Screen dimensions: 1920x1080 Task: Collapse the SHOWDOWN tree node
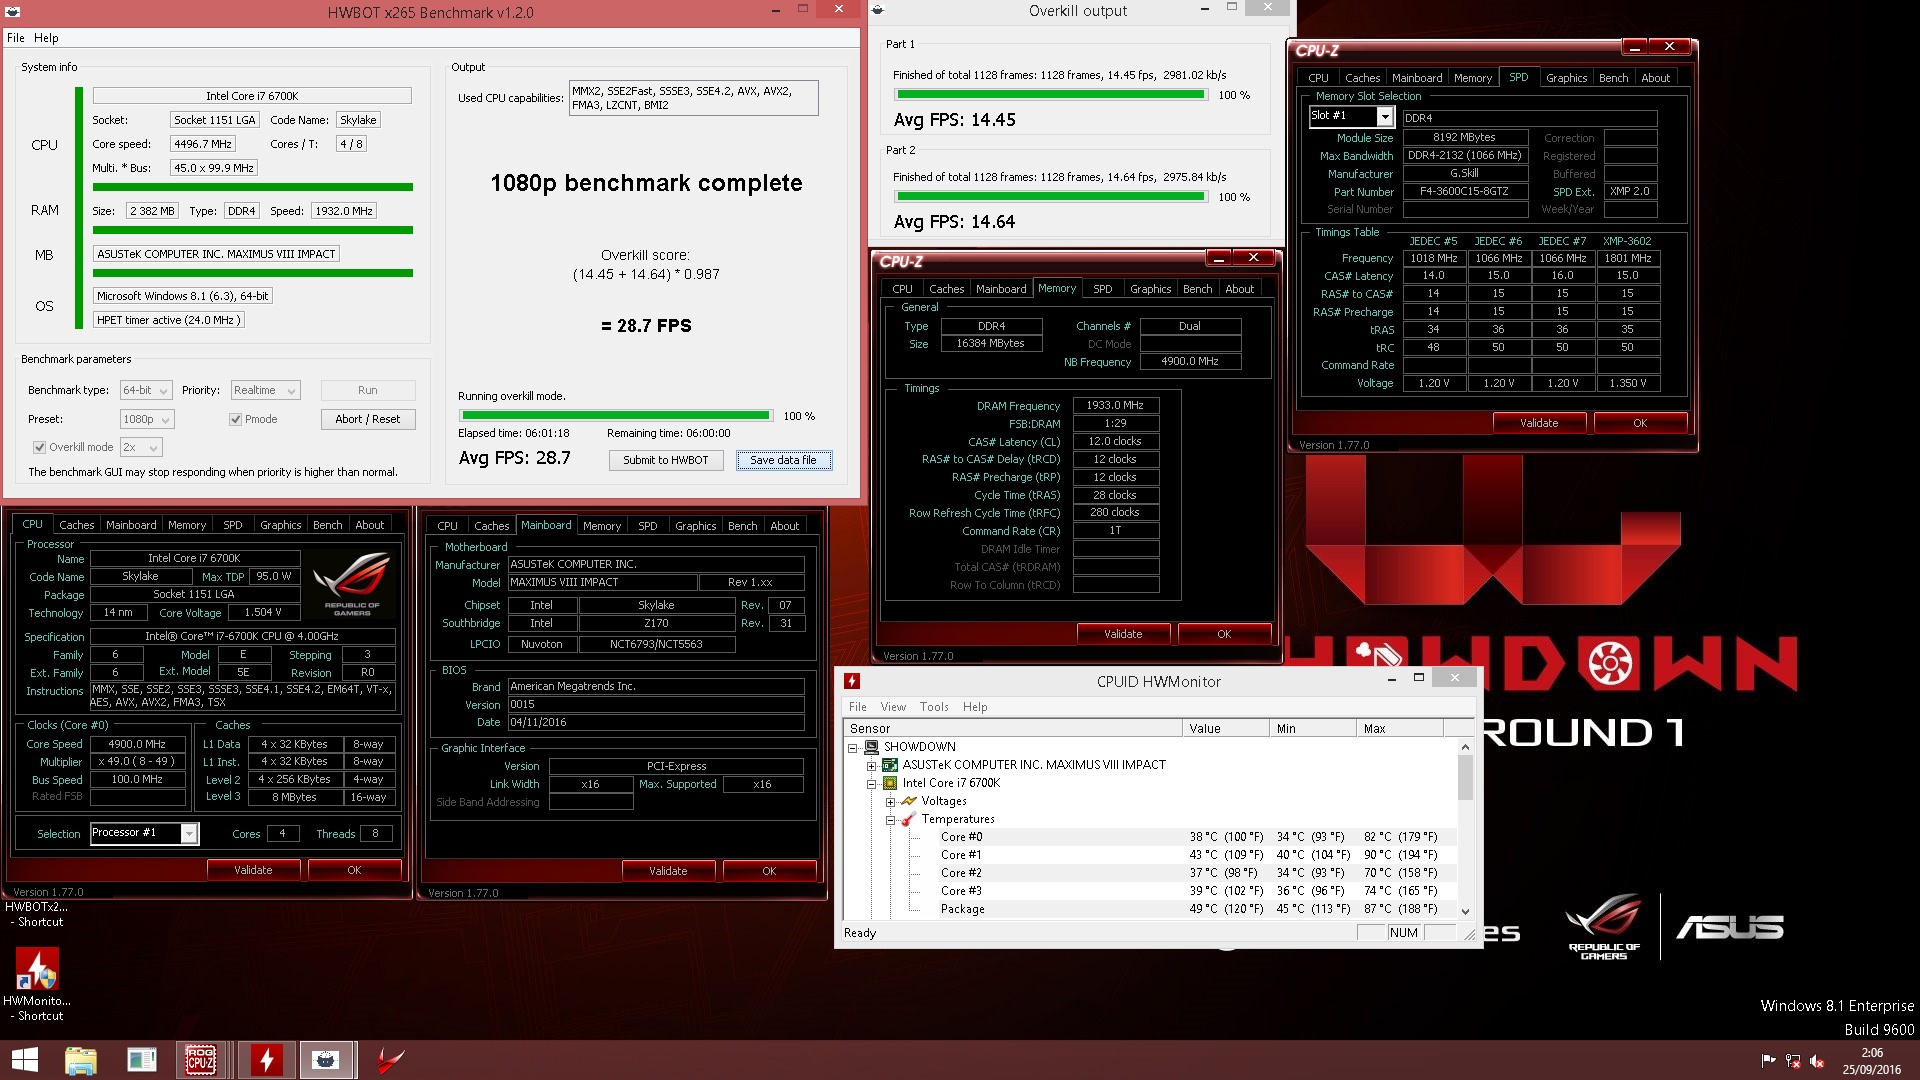[853, 747]
